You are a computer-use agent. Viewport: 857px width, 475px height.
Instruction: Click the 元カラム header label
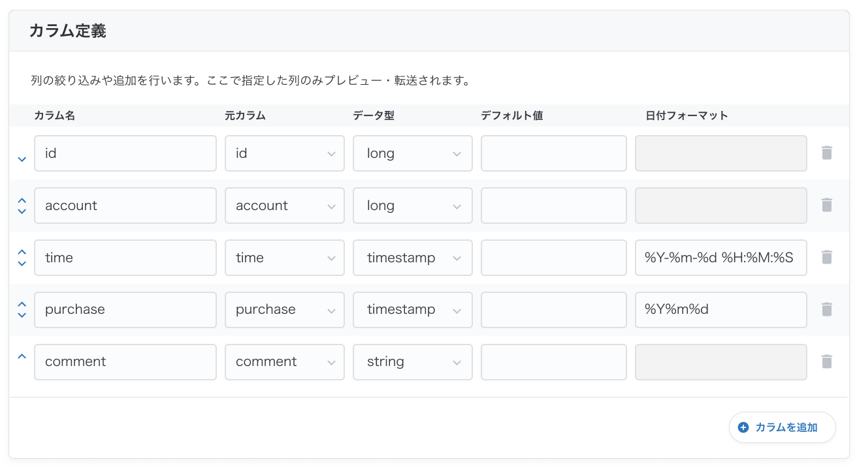point(245,115)
